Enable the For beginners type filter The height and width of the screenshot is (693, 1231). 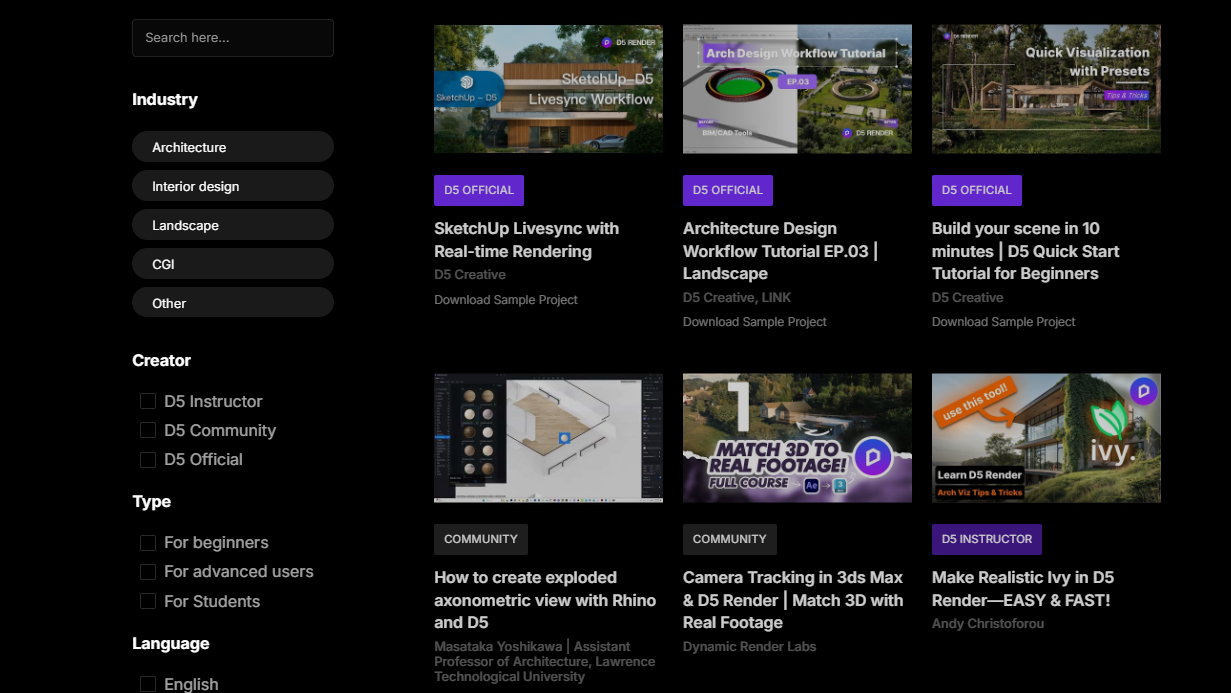click(148, 542)
